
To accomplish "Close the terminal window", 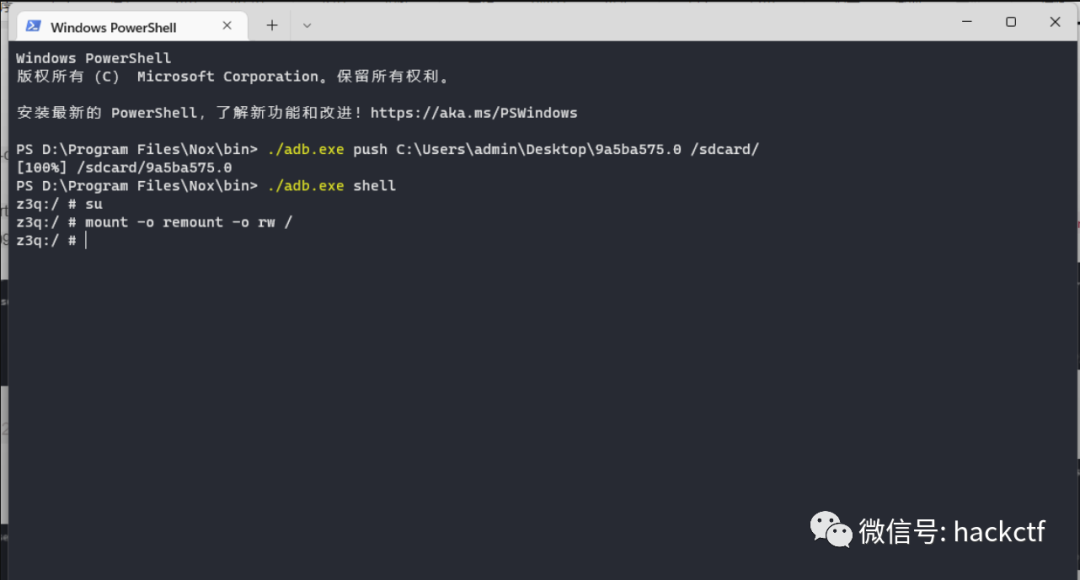I will [1055, 22].
